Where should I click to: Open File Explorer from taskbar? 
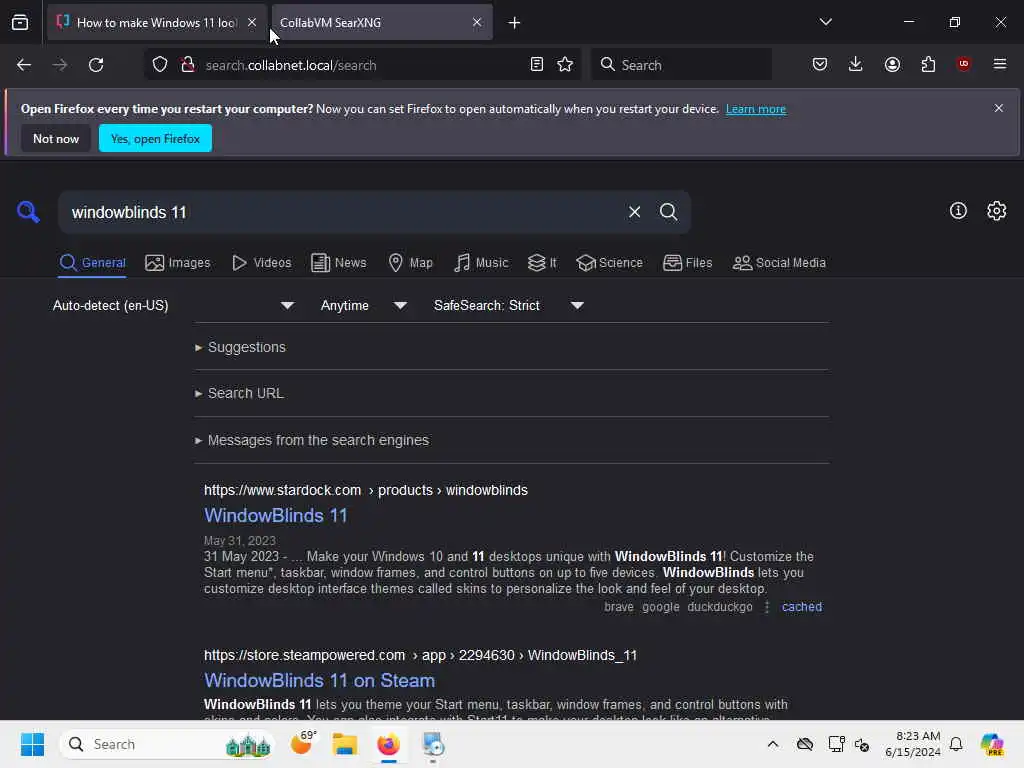click(x=344, y=744)
